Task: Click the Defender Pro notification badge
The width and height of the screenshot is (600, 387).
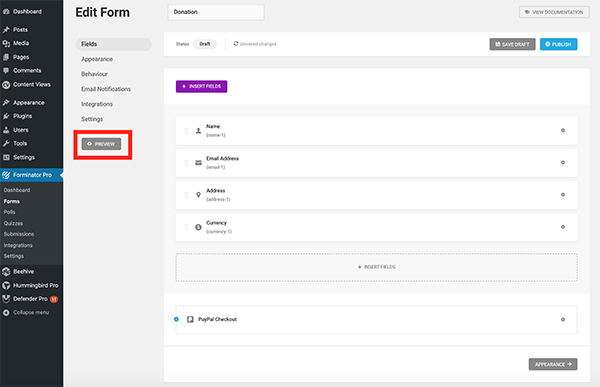Action: pos(54,299)
